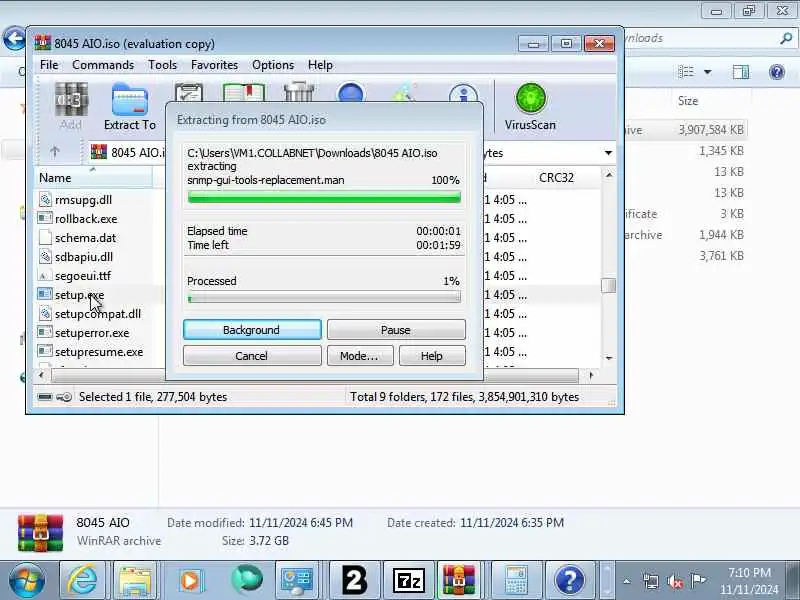Click the change view icon in Explorer
Screen dimensions: 800x600
(x=686, y=72)
